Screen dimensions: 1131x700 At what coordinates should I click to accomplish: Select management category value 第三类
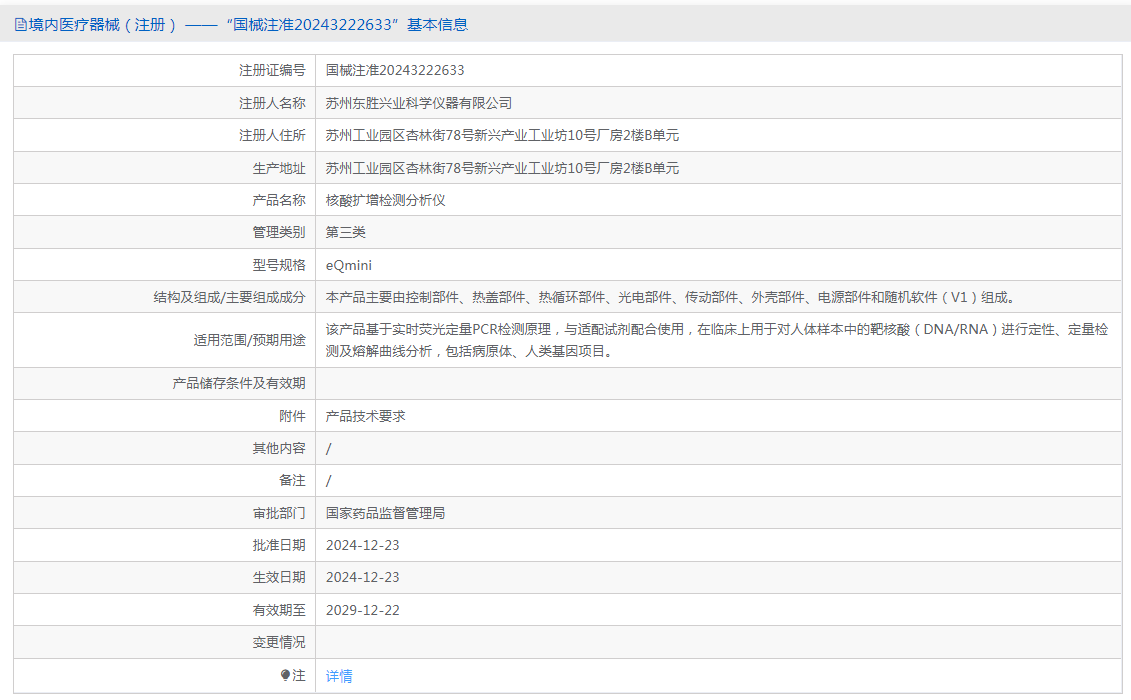[346, 232]
